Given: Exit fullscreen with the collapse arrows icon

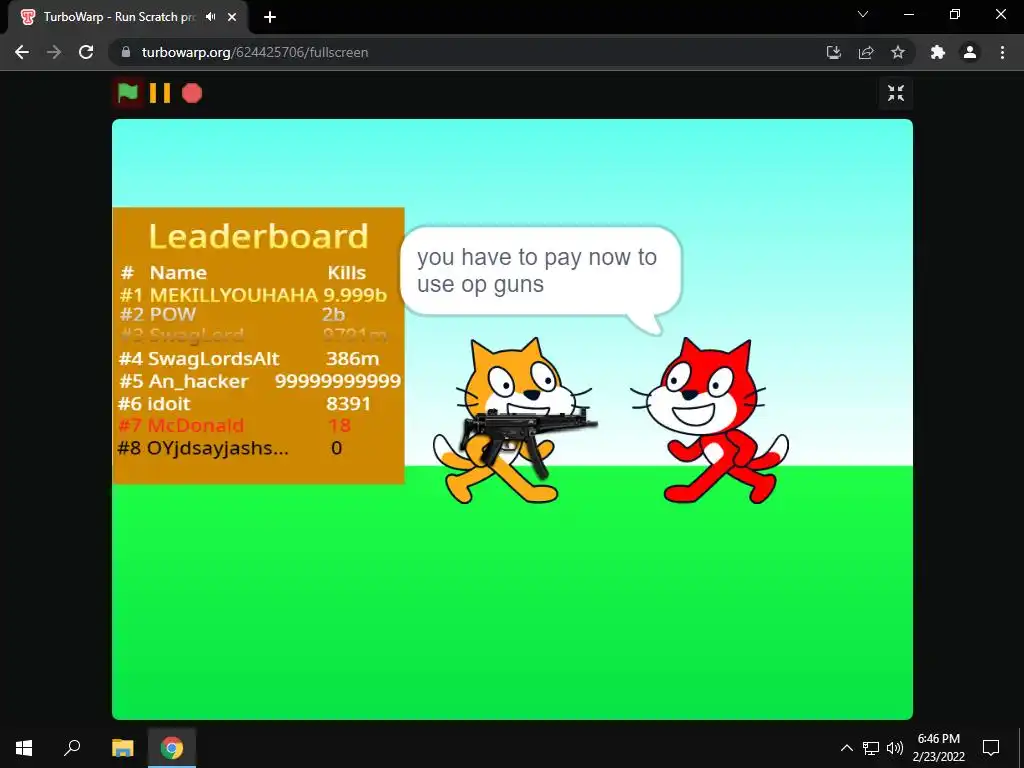Looking at the screenshot, I should pos(896,93).
